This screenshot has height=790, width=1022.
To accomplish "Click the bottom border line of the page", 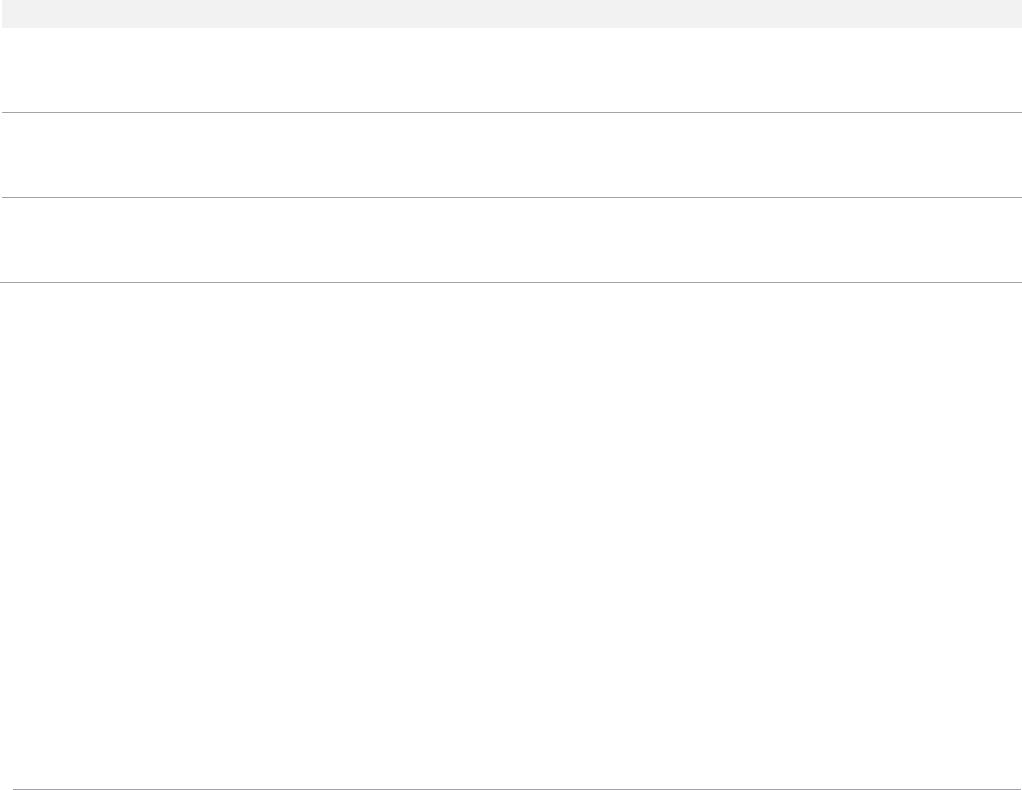I will [511, 789].
